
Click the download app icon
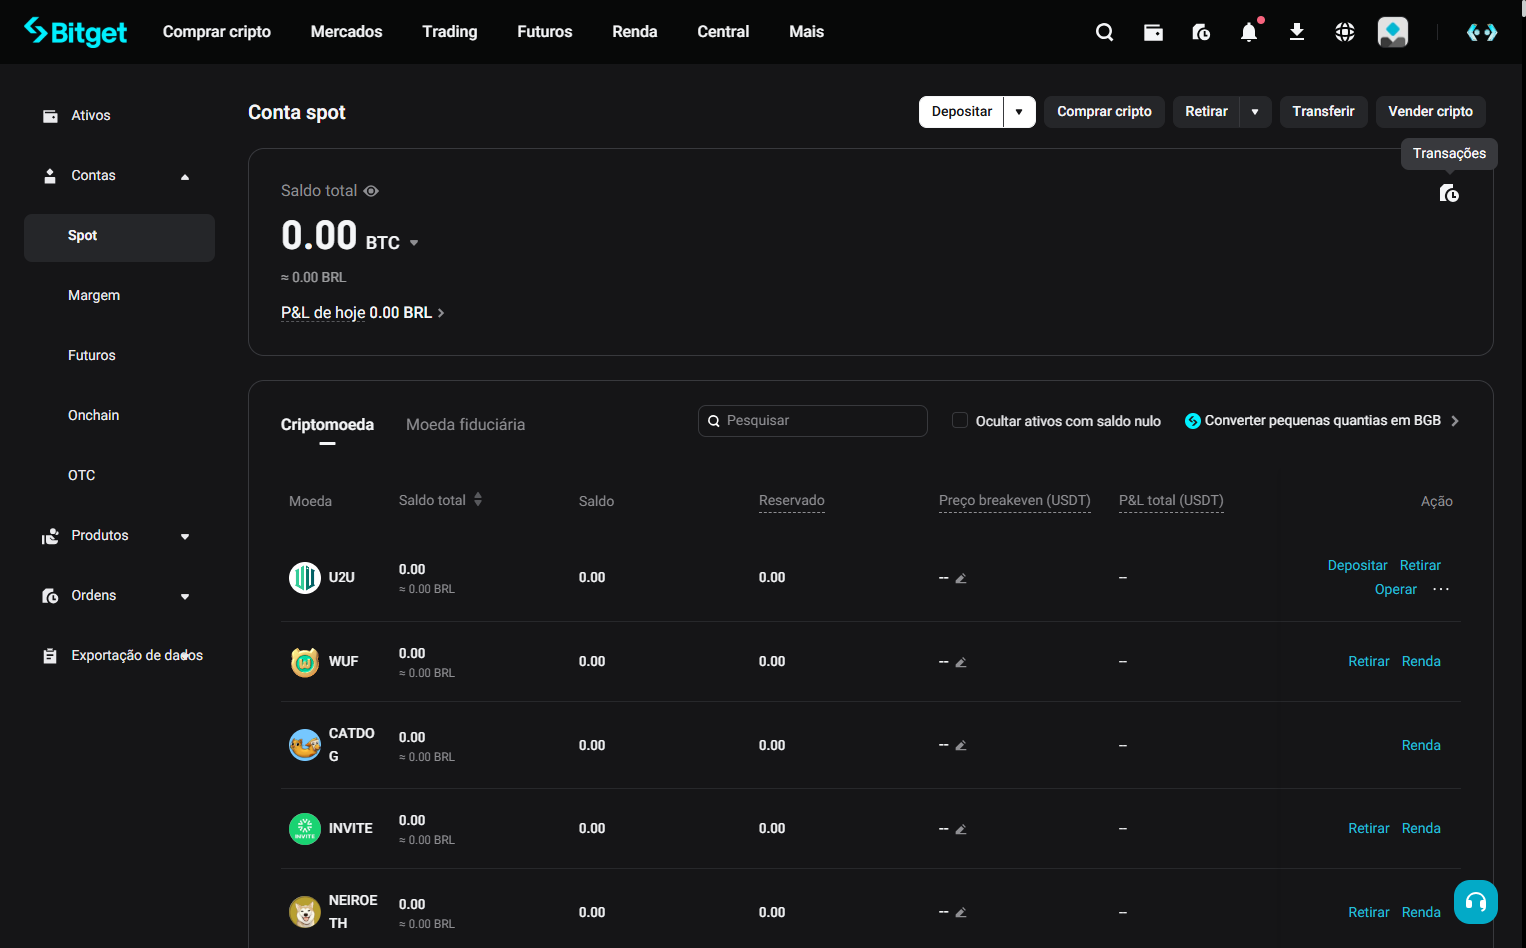[x=1297, y=32]
